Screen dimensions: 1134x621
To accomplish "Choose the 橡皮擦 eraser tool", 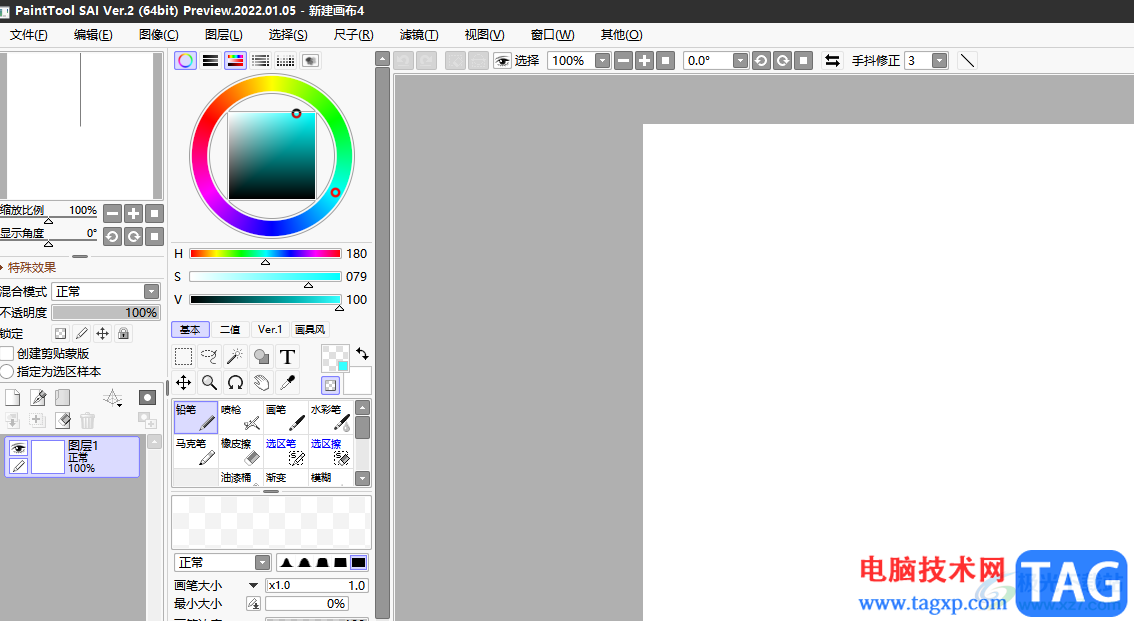I will pyautogui.click(x=241, y=451).
